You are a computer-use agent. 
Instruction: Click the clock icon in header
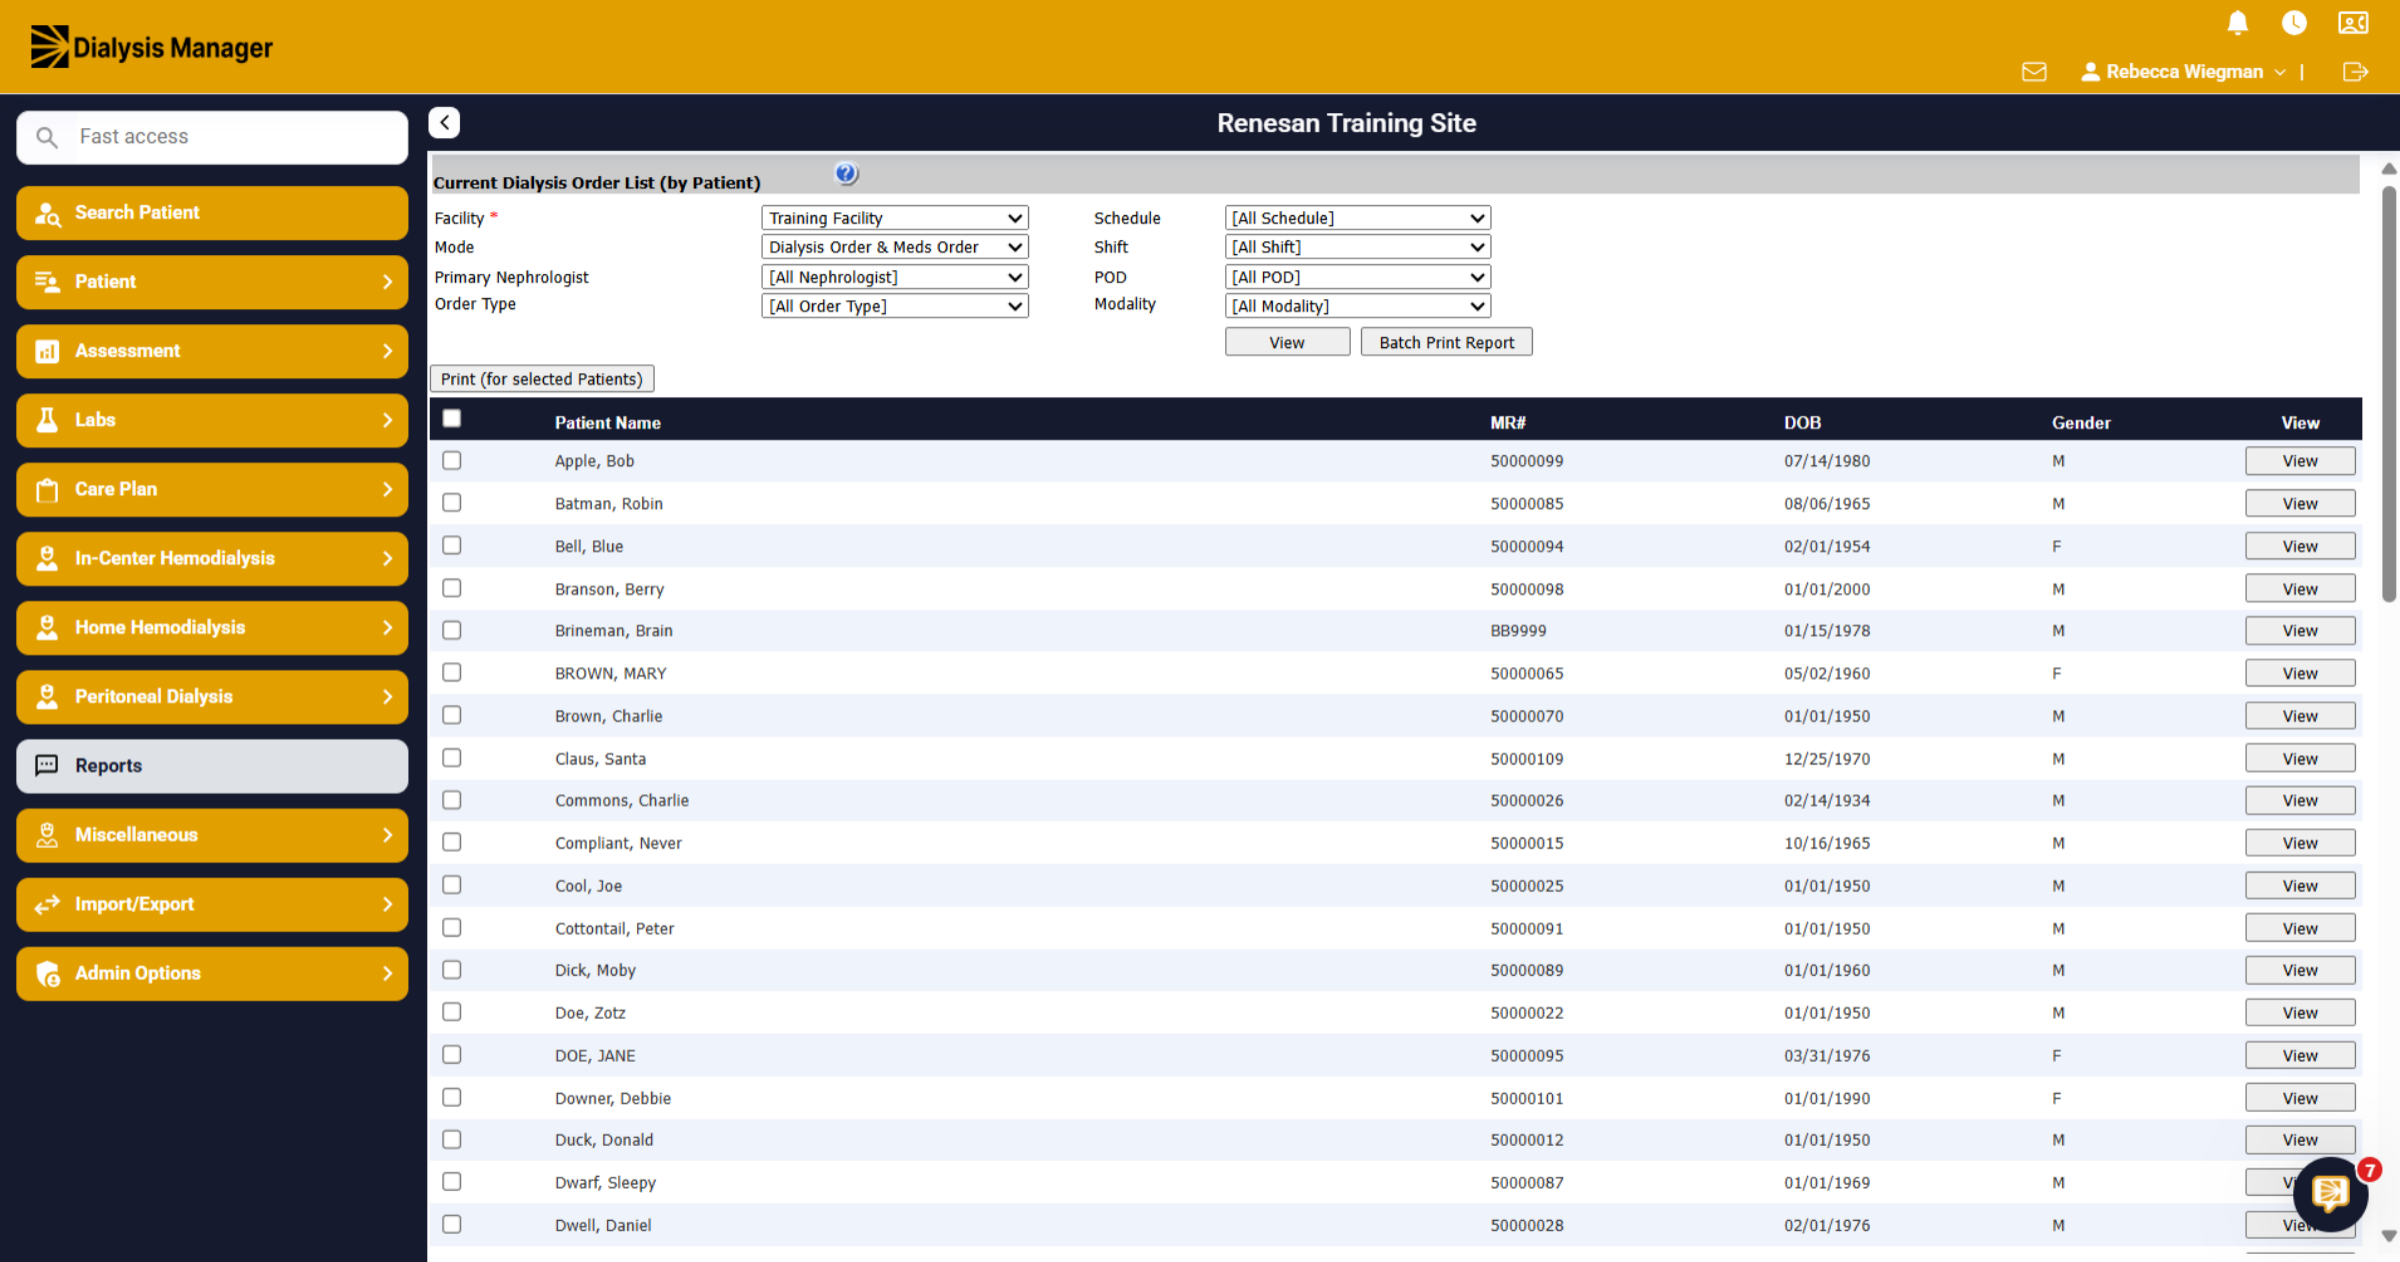[x=2294, y=23]
